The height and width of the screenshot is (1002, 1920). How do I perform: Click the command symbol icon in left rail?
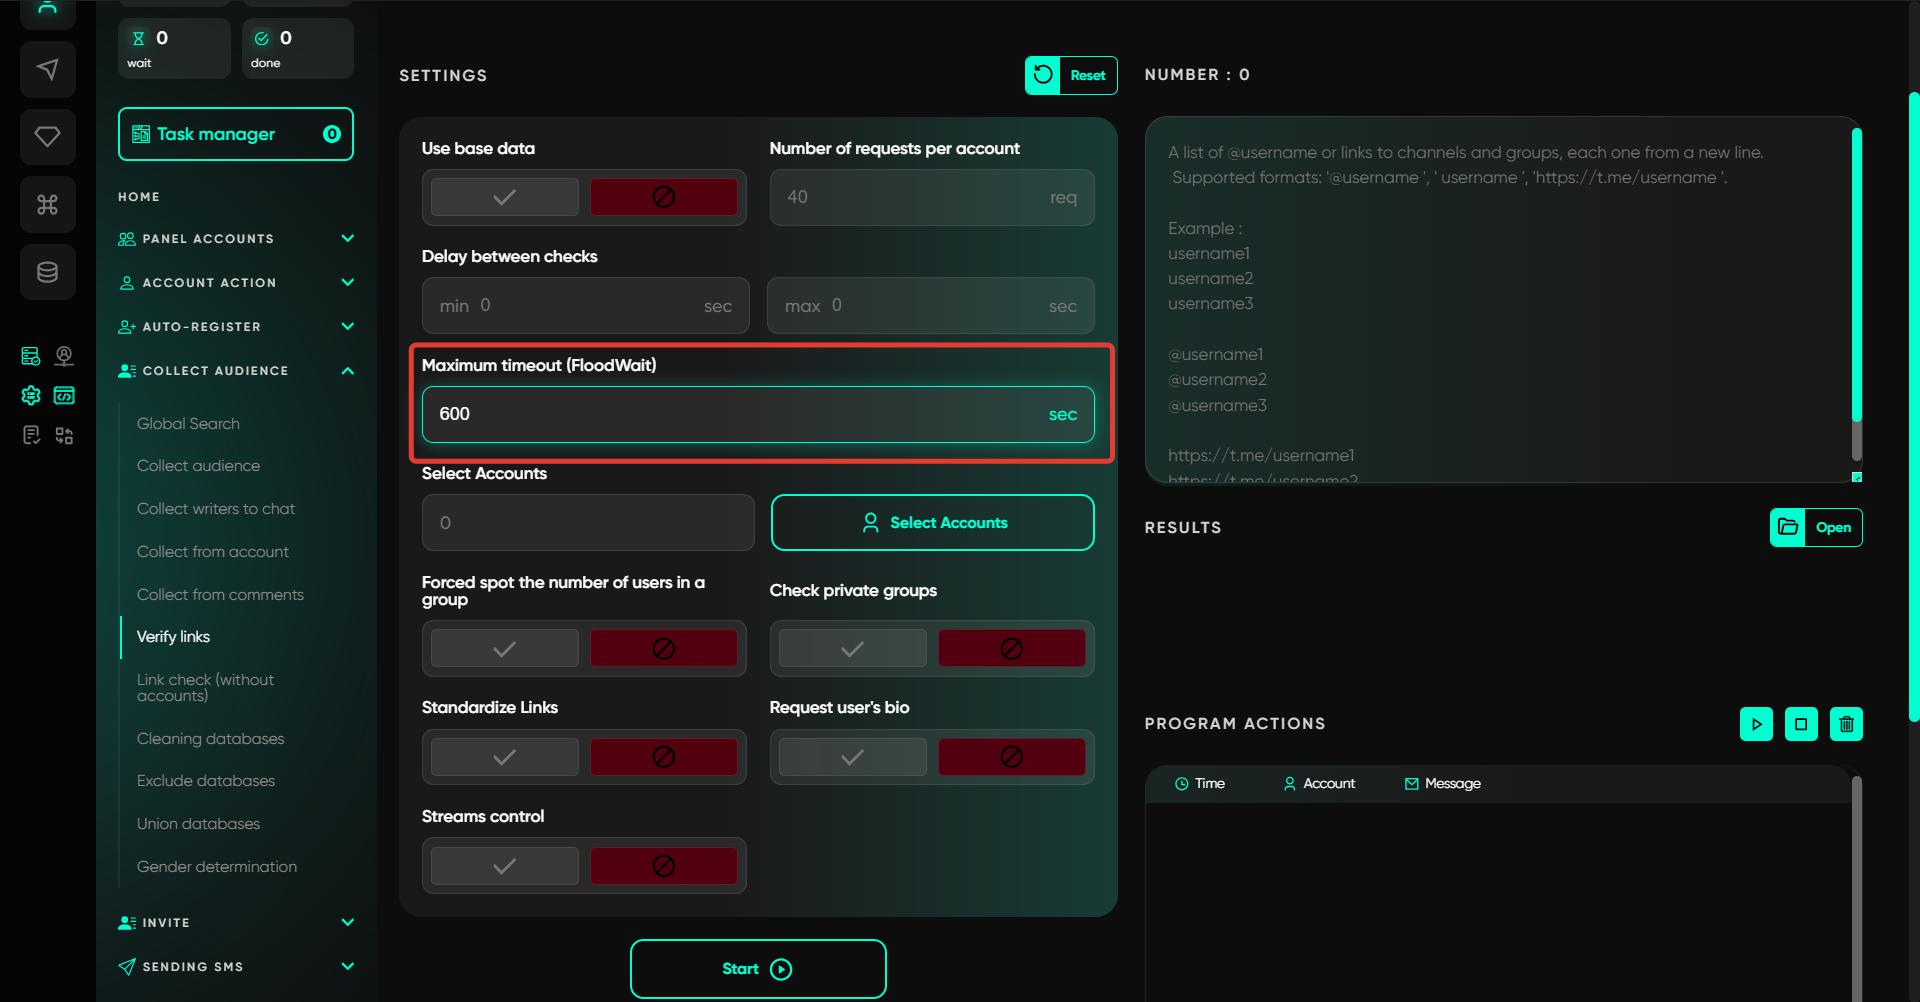click(x=47, y=204)
